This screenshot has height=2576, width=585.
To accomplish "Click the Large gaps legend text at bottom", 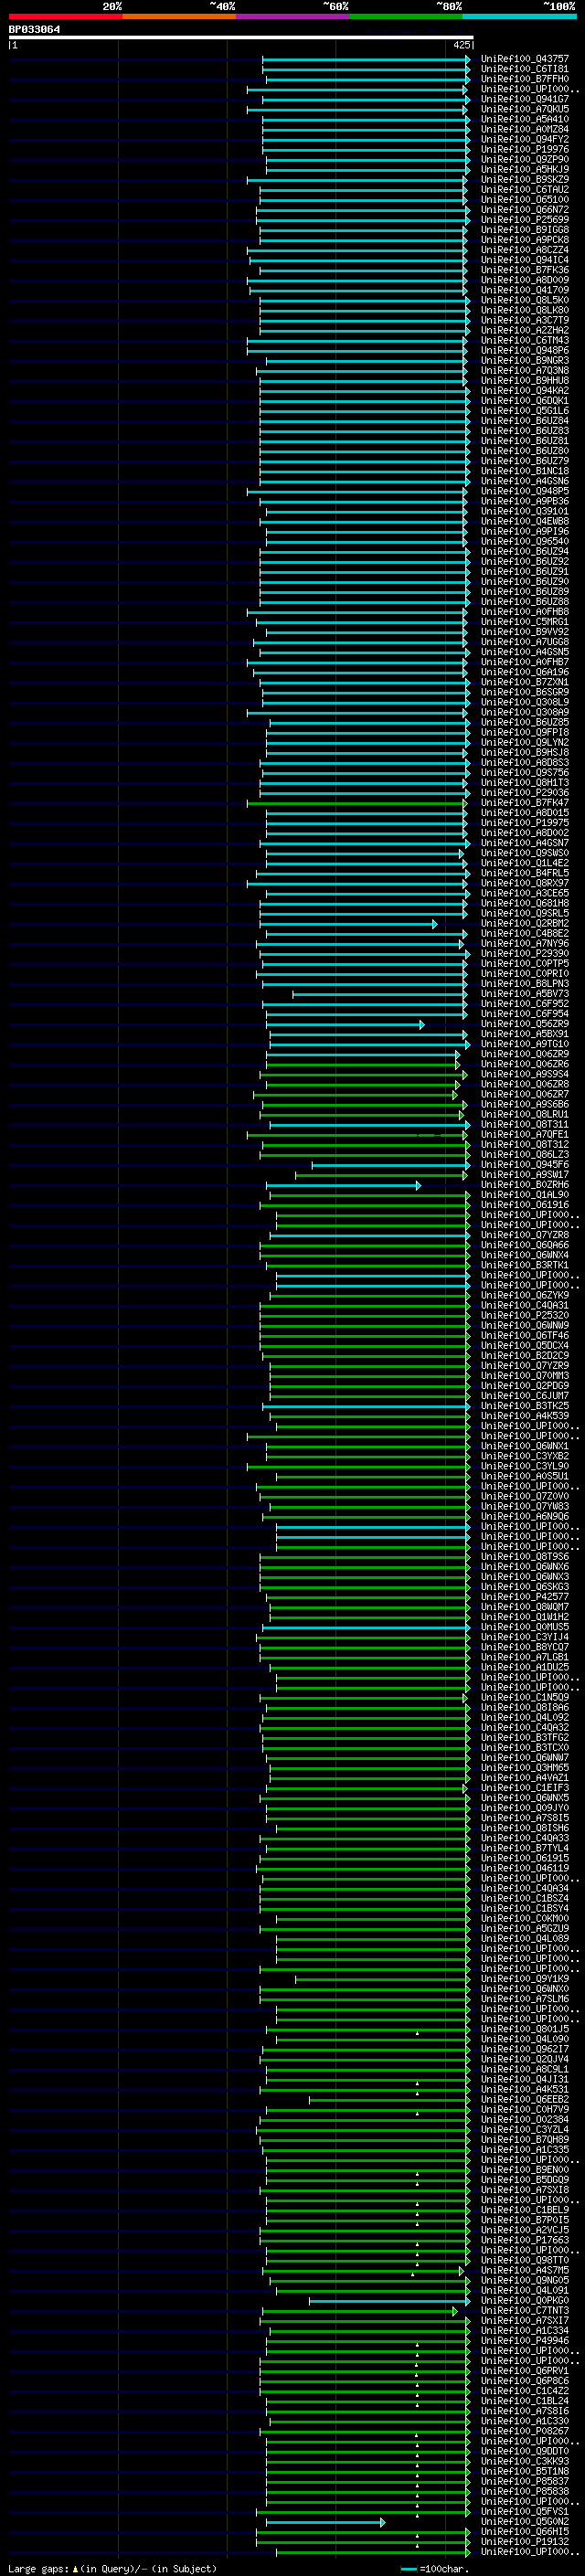I will click(112, 2569).
